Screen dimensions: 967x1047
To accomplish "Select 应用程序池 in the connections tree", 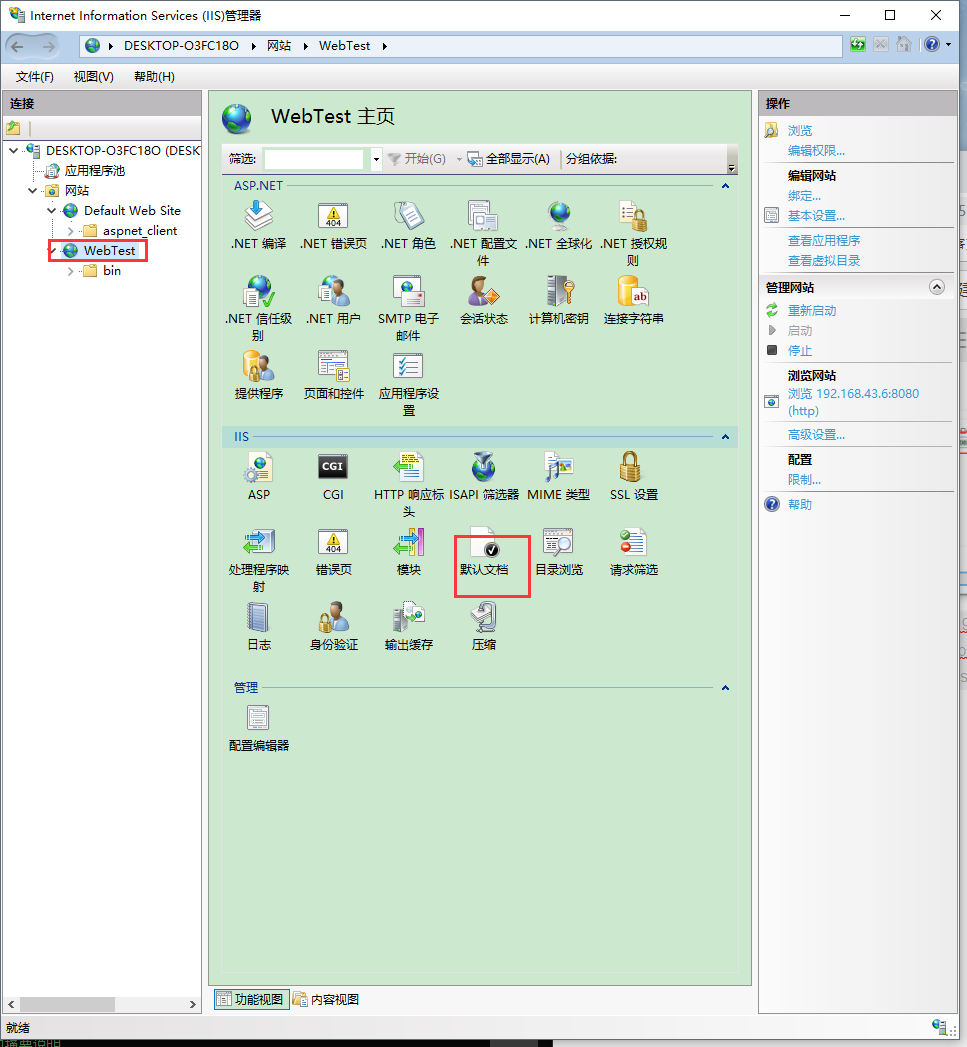I will [94, 171].
